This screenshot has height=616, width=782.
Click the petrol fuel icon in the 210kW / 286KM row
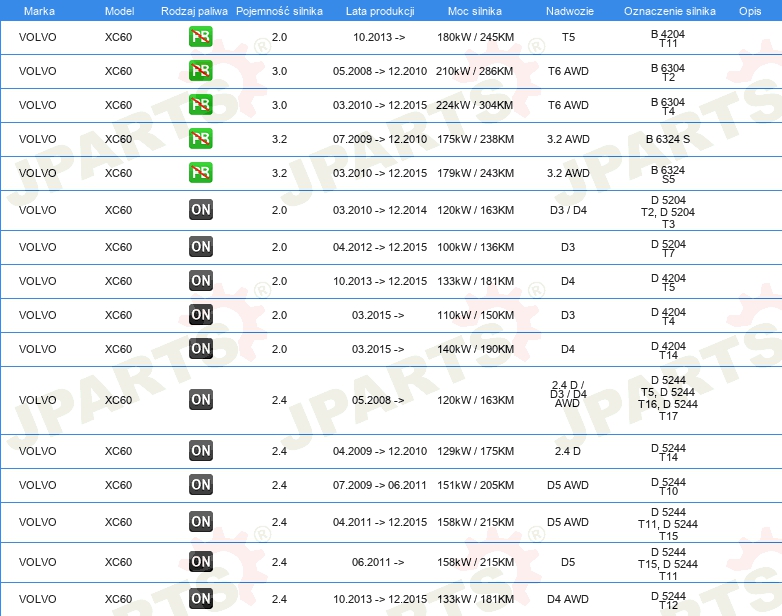click(x=200, y=70)
